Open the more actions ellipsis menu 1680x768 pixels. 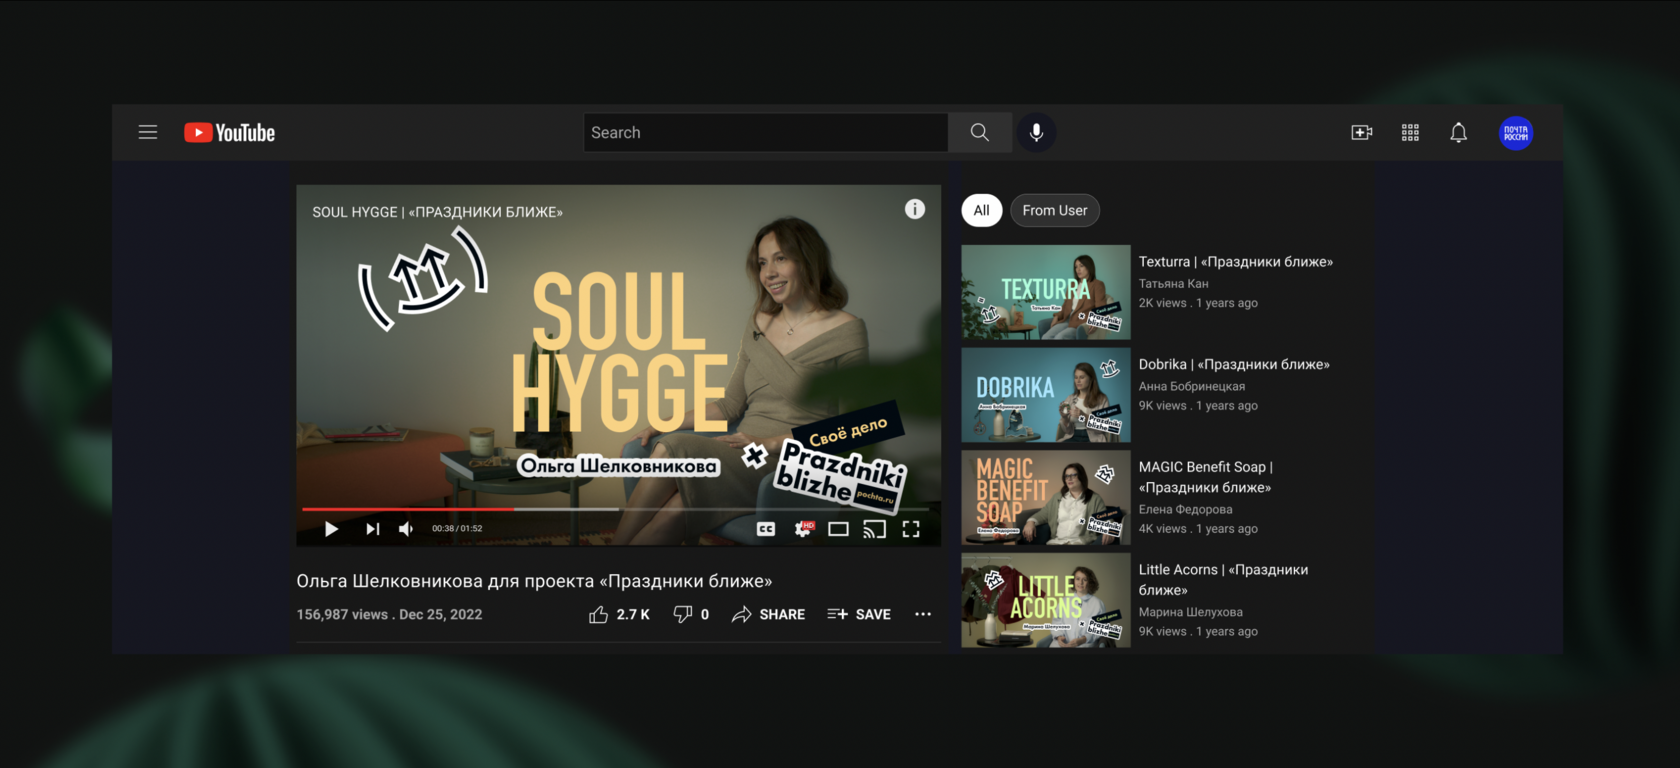pos(923,614)
